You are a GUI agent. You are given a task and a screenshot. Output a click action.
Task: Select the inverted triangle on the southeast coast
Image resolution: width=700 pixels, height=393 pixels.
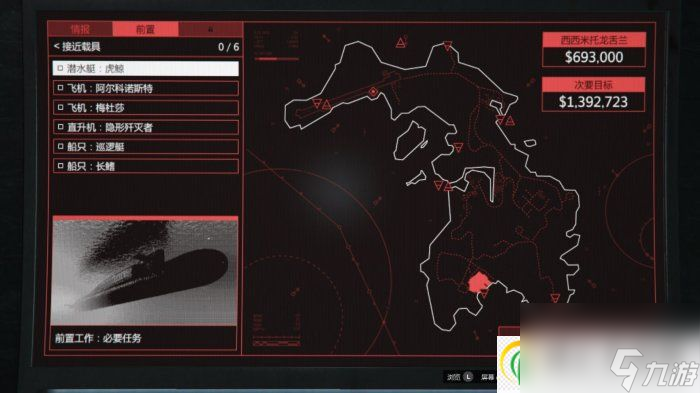tap(555, 298)
